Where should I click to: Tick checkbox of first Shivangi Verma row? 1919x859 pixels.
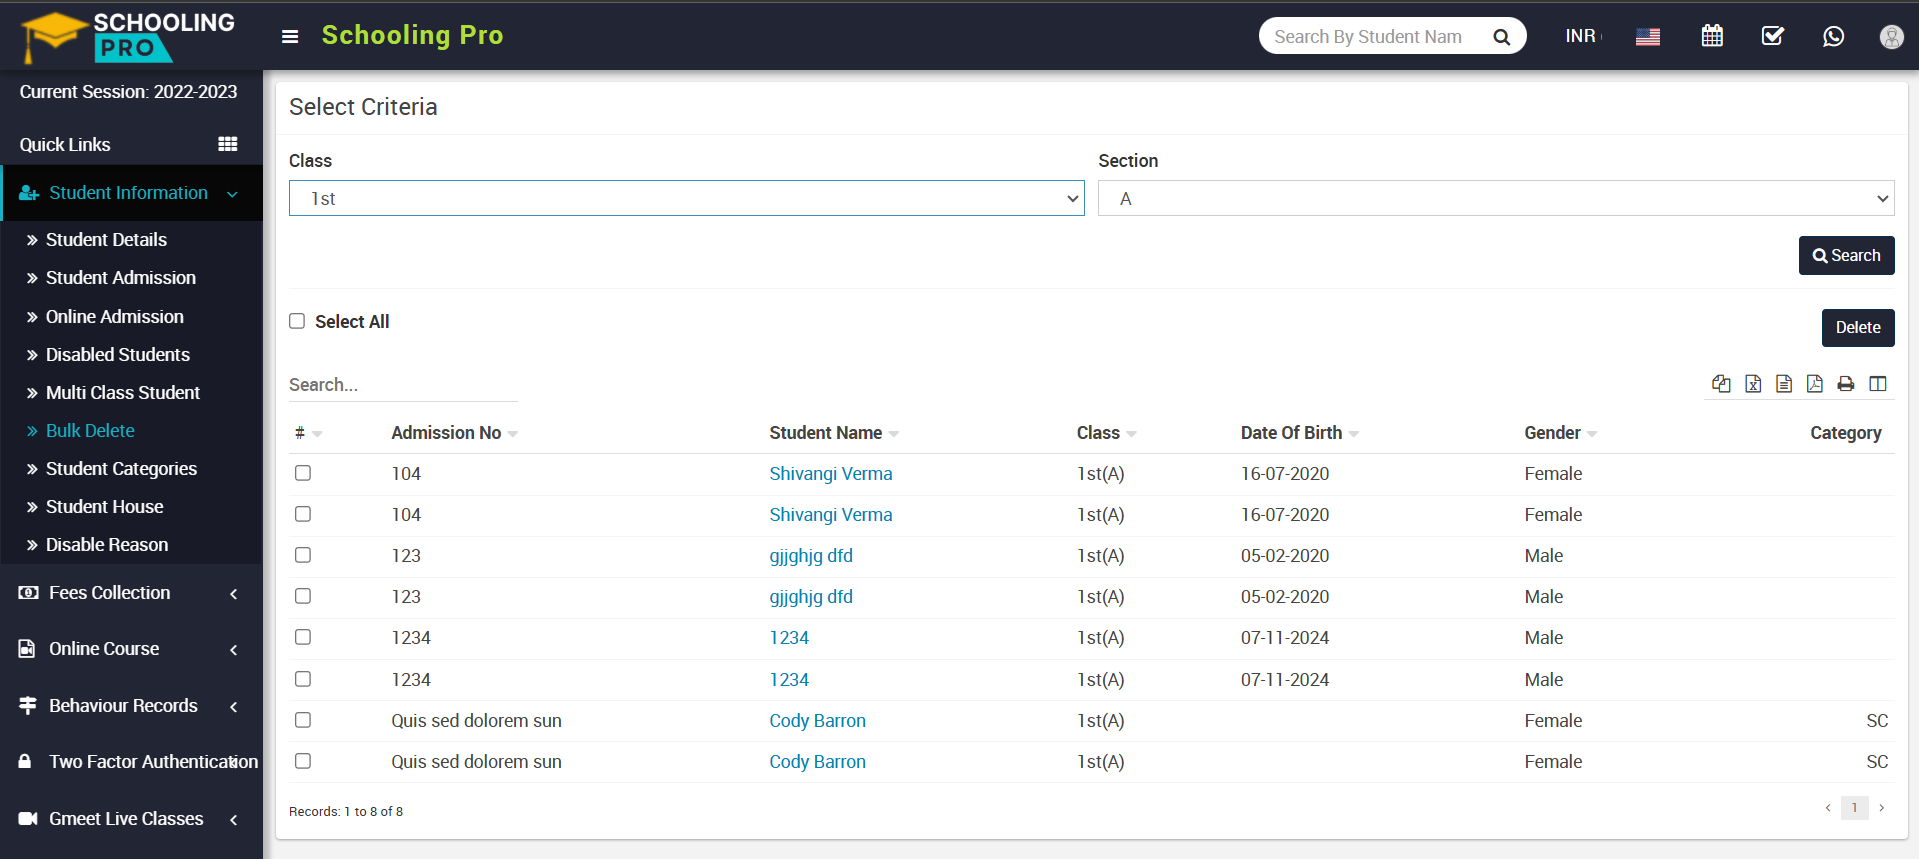[x=303, y=473]
